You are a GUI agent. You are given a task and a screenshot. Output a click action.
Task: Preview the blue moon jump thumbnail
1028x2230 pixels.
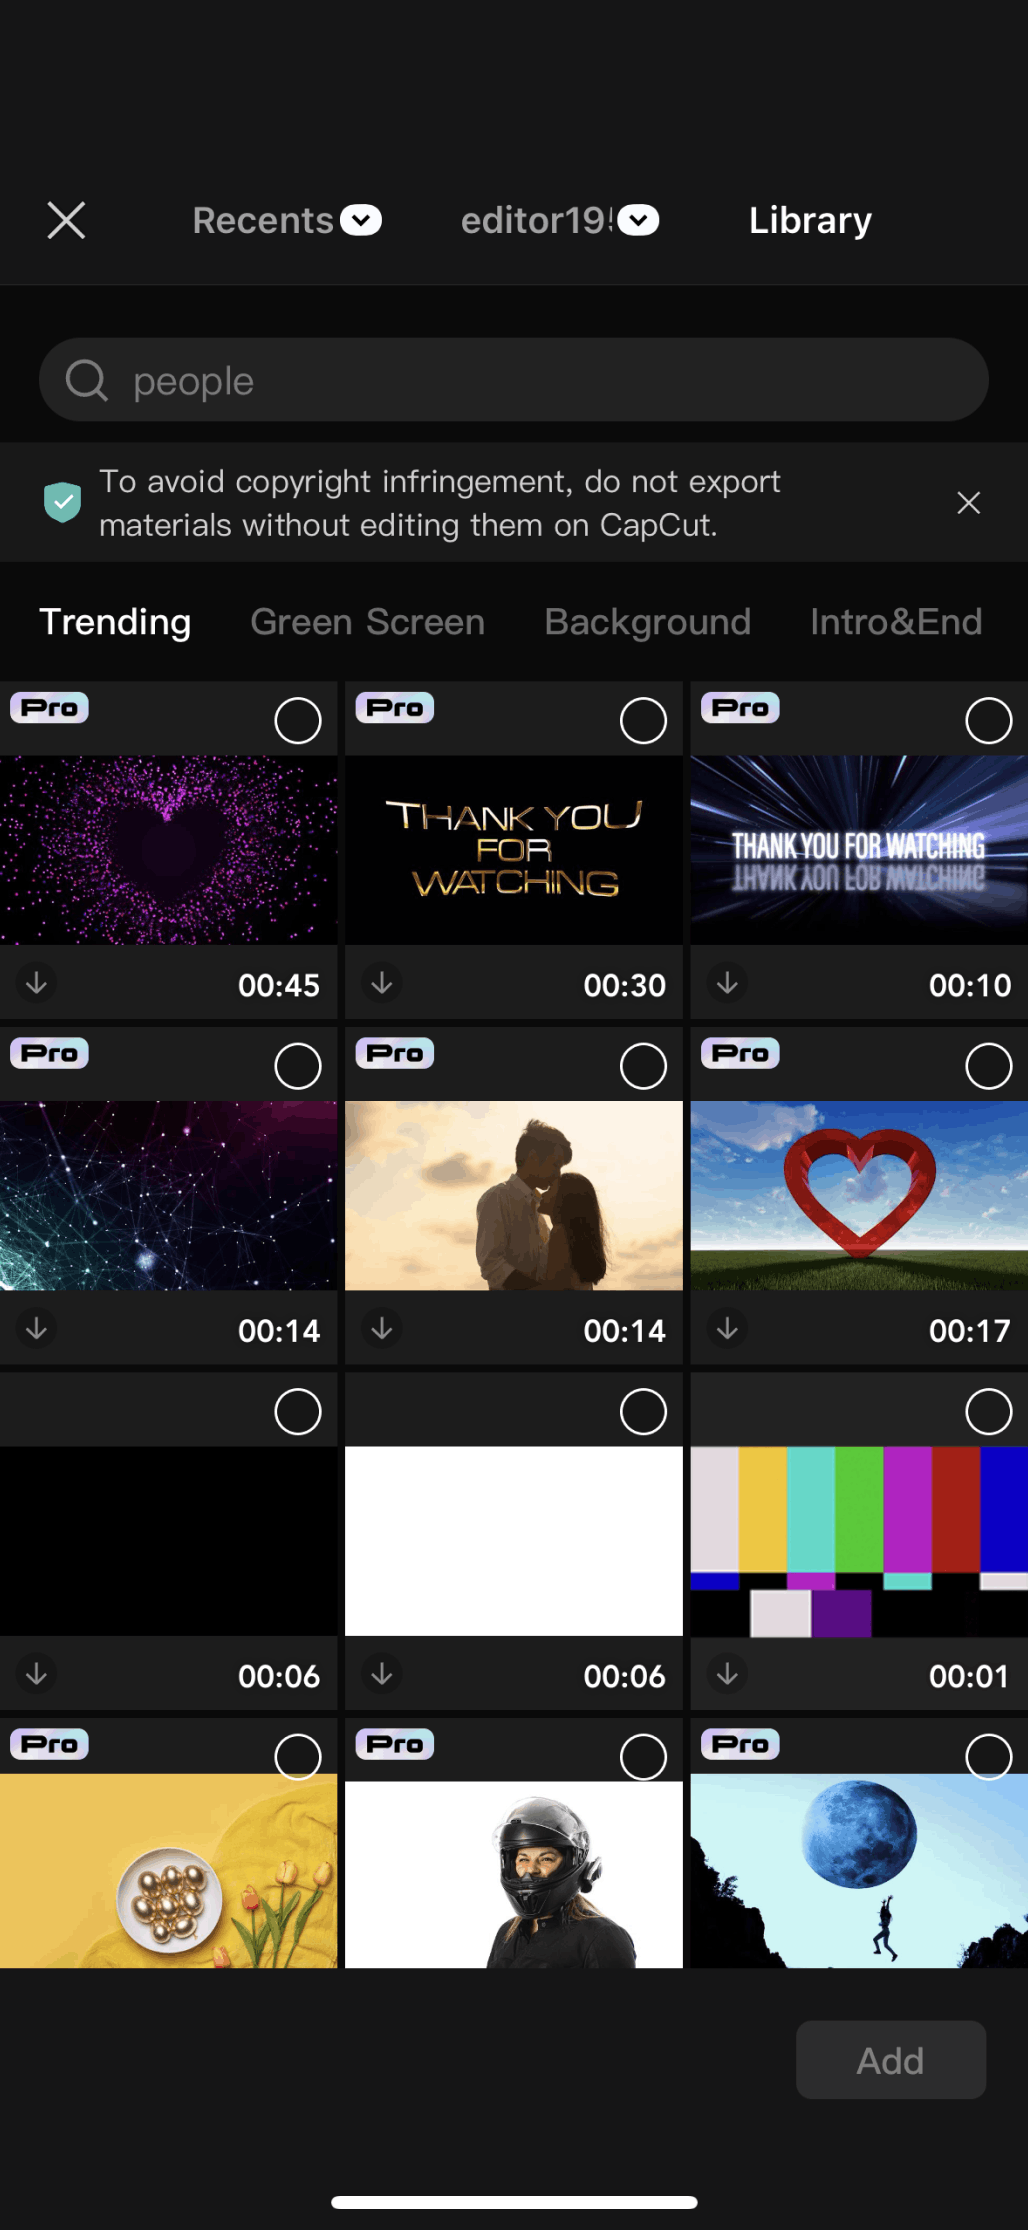pos(859,1871)
